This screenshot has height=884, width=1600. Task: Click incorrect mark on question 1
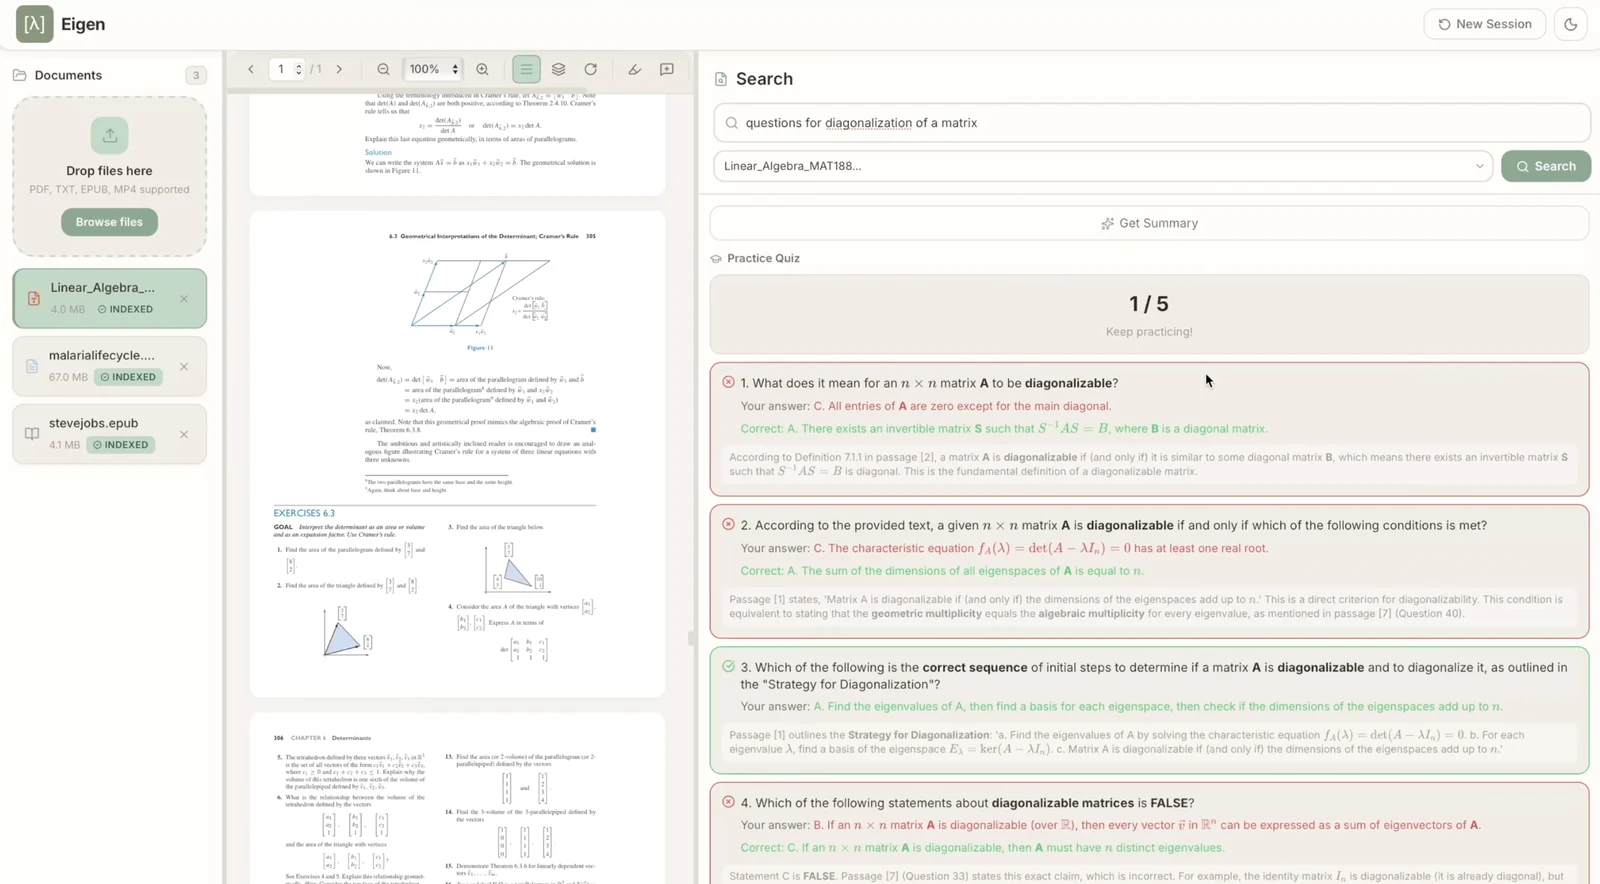pos(728,382)
